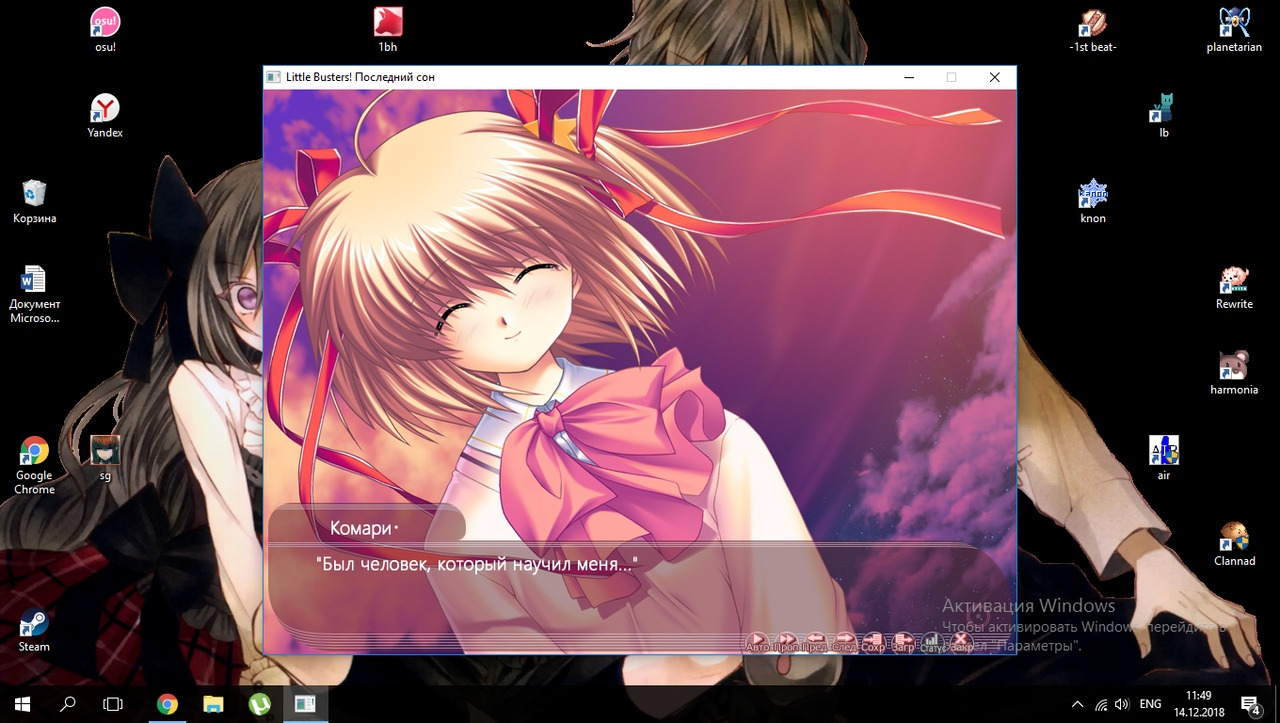This screenshot has width=1280, height=723.
Task: Click the Проп skip fast-forward button
Action: point(787,641)
